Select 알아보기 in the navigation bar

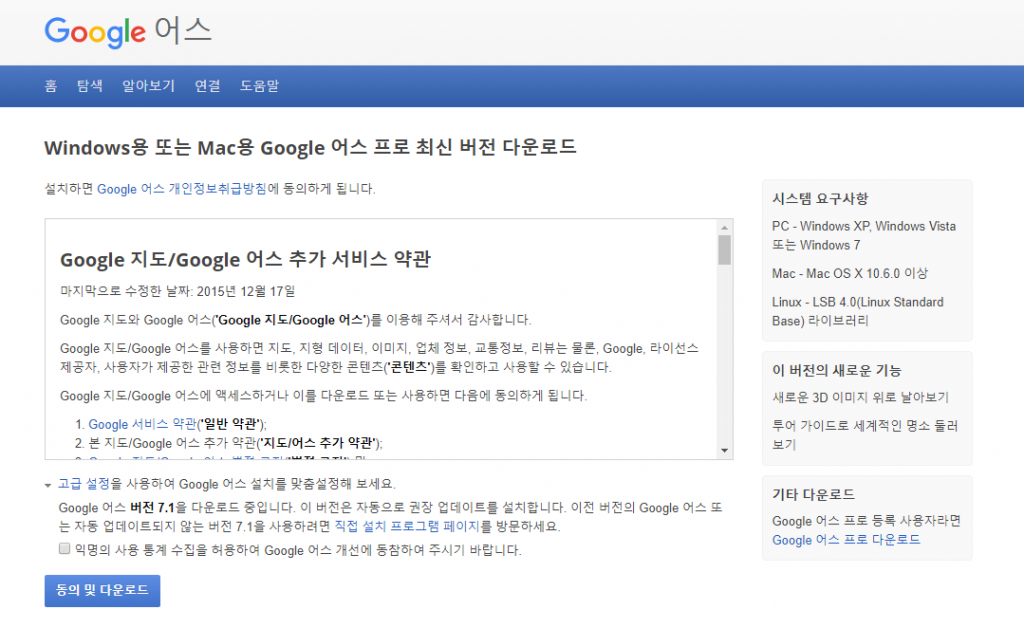pos(148,86)
